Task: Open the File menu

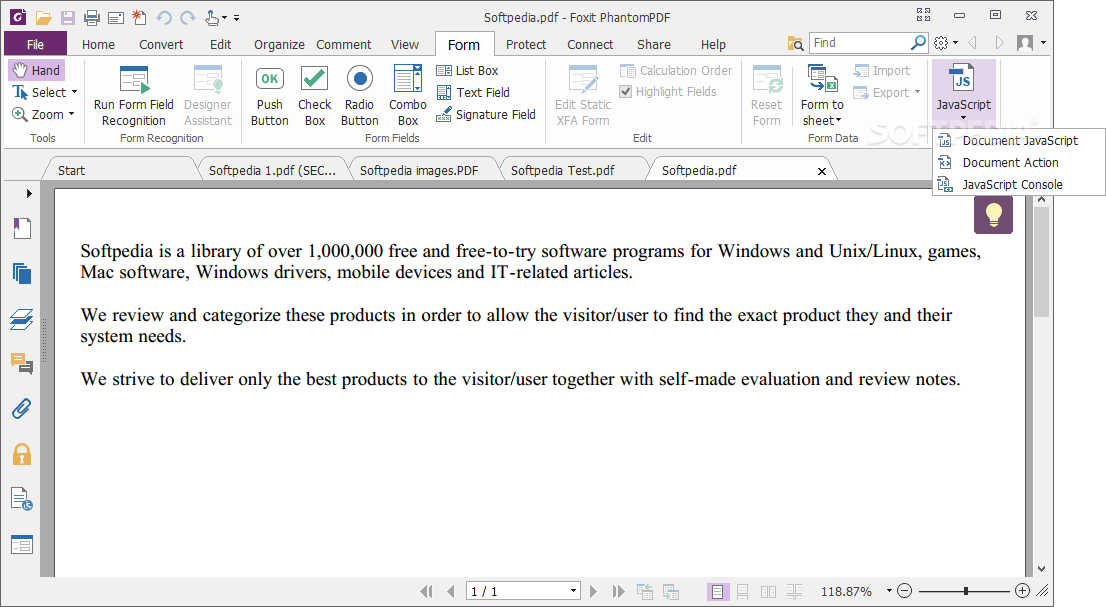Action: 35,44
